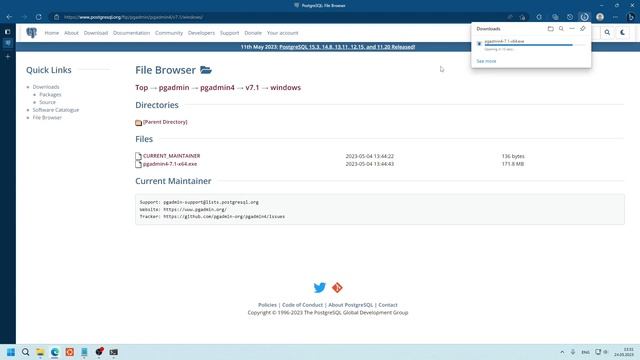Viewport: 640px width, 360px height.
Task: Open File Explorer from the taskbar
Action: click(40, 352)
